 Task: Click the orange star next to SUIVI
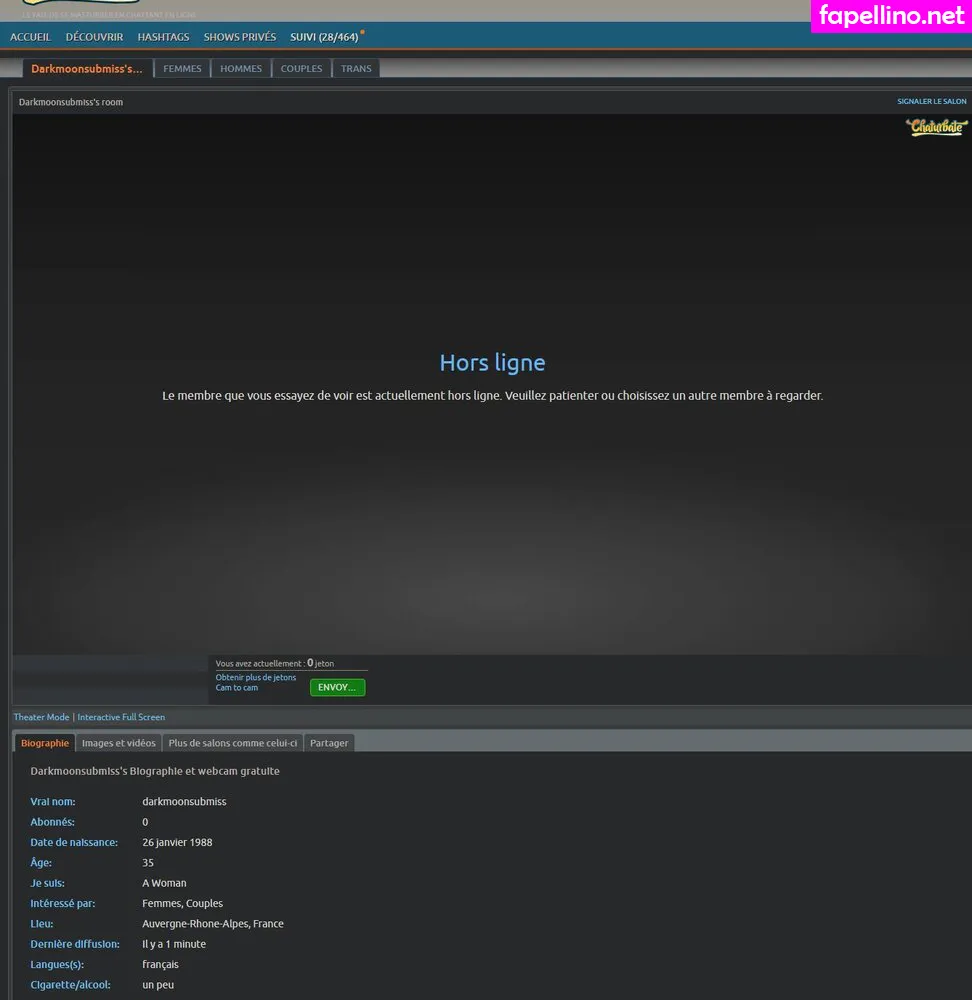tap(362, 32)
